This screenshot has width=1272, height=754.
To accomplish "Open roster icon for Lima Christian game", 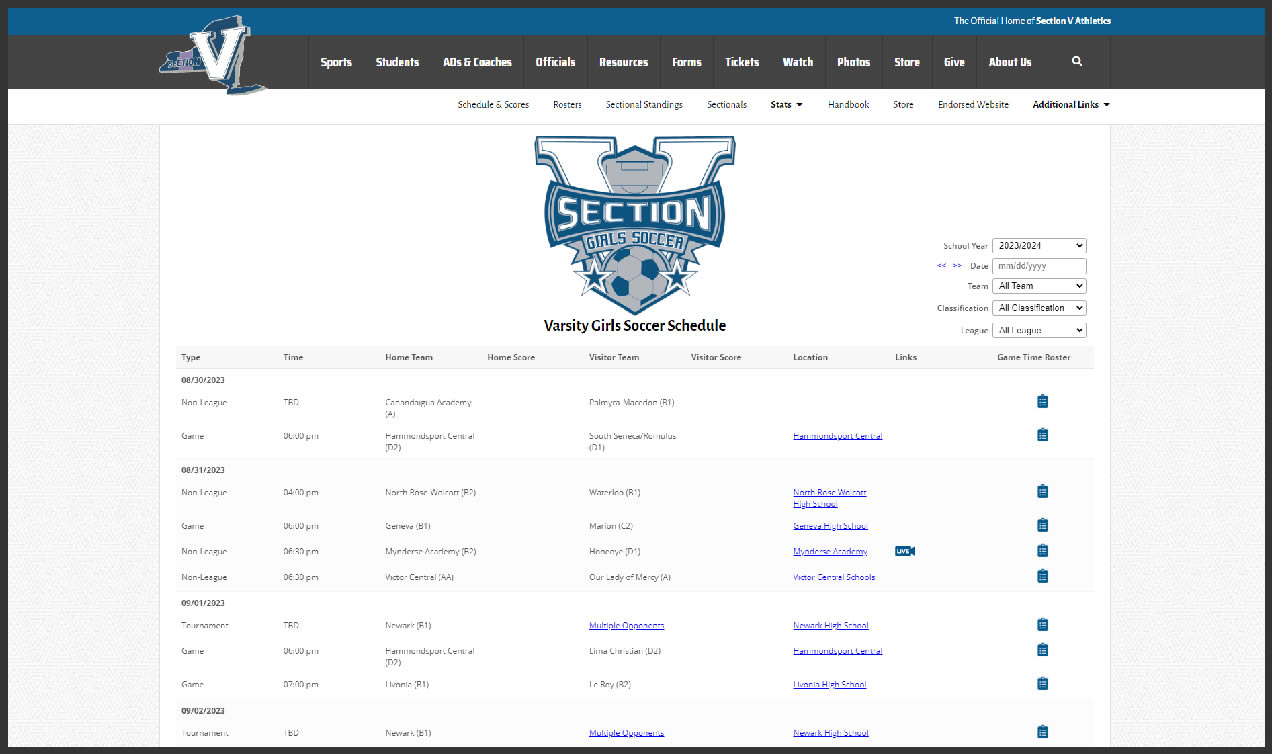I will point(1042,650).
